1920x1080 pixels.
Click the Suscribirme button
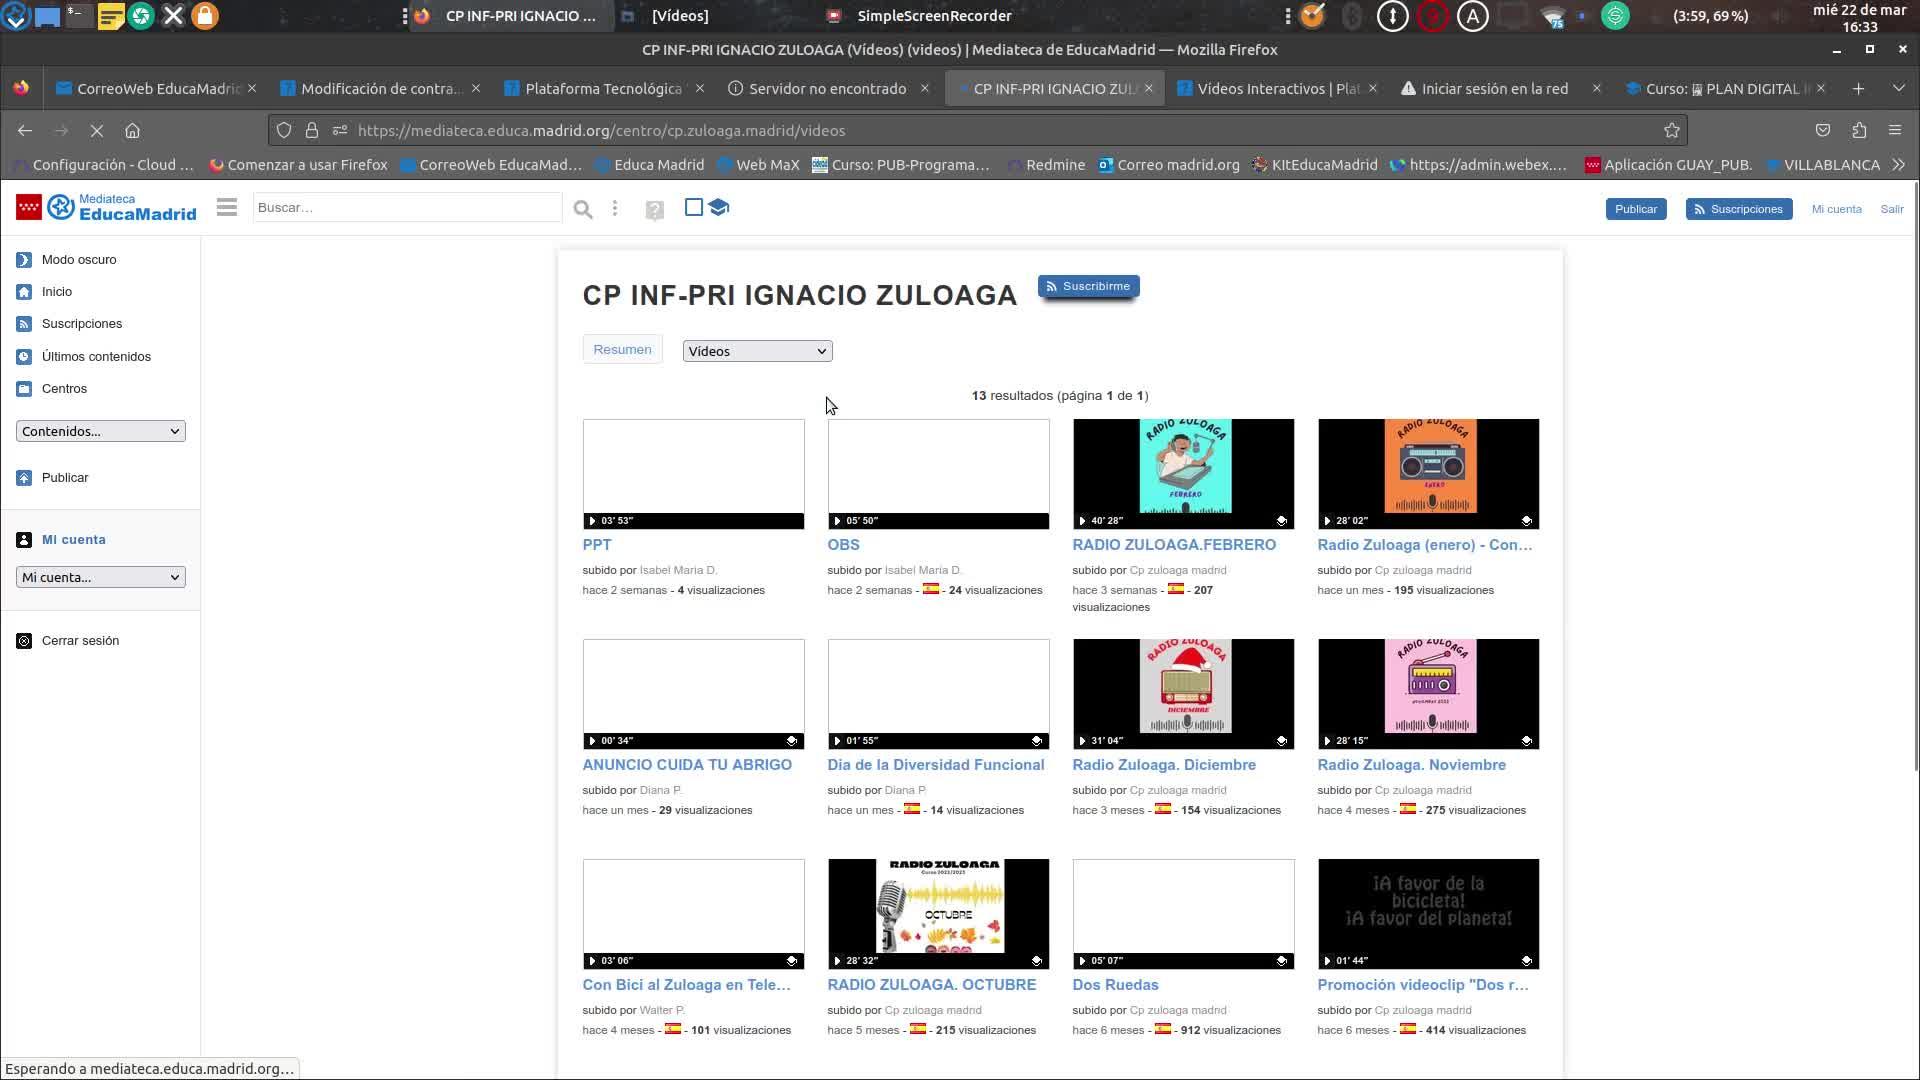(x=1088, y=286)
